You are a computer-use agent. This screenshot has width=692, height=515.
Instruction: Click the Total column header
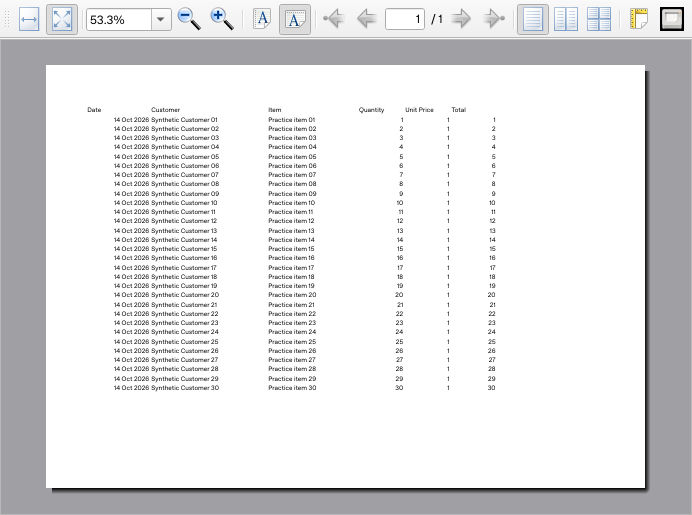pyautogui.click(x=459, y=110)
